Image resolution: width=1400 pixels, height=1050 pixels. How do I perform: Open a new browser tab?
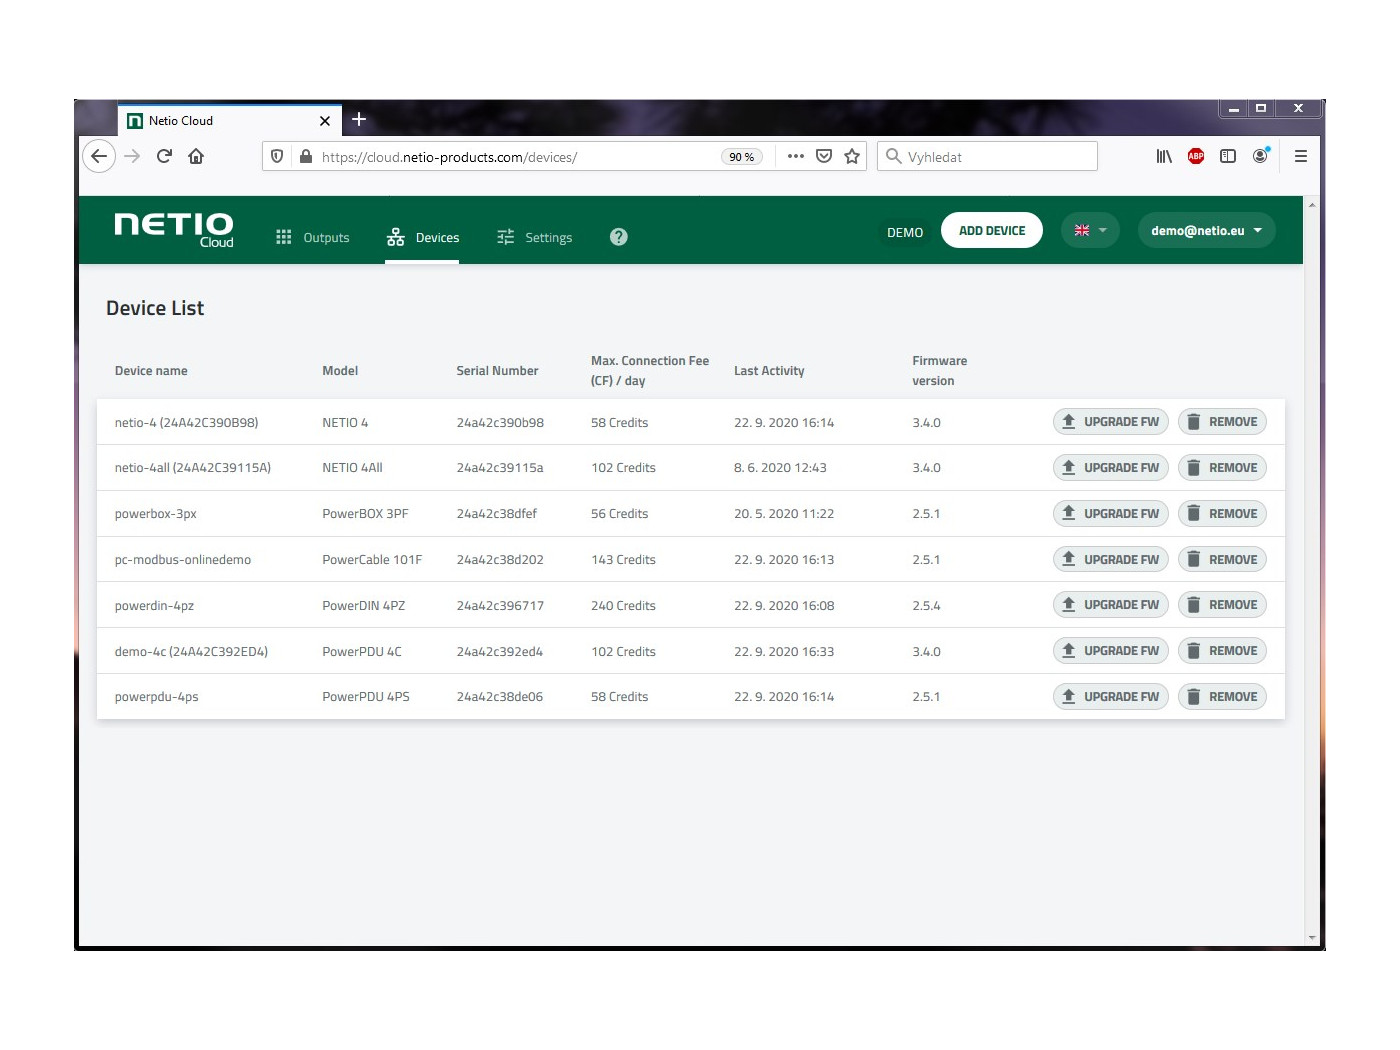[x=359, y=120]
